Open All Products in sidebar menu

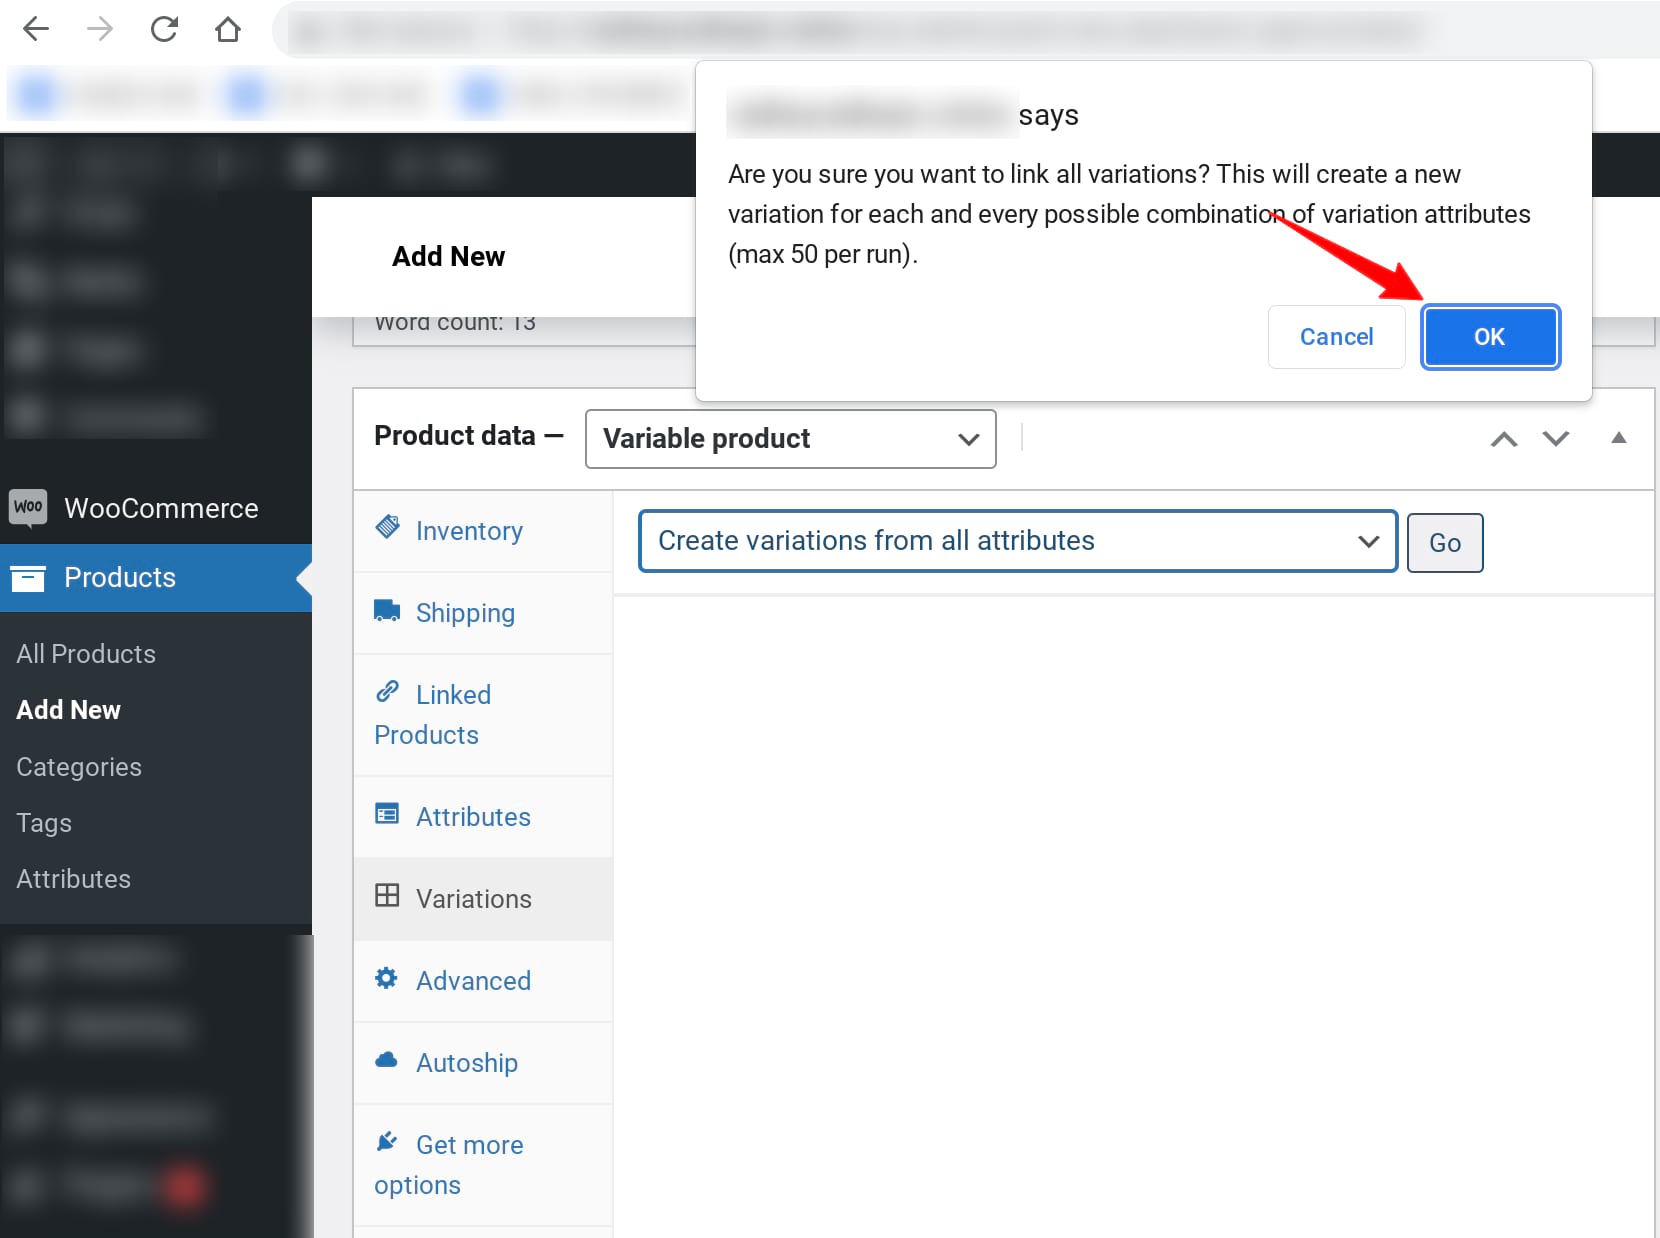coord(86,654)
